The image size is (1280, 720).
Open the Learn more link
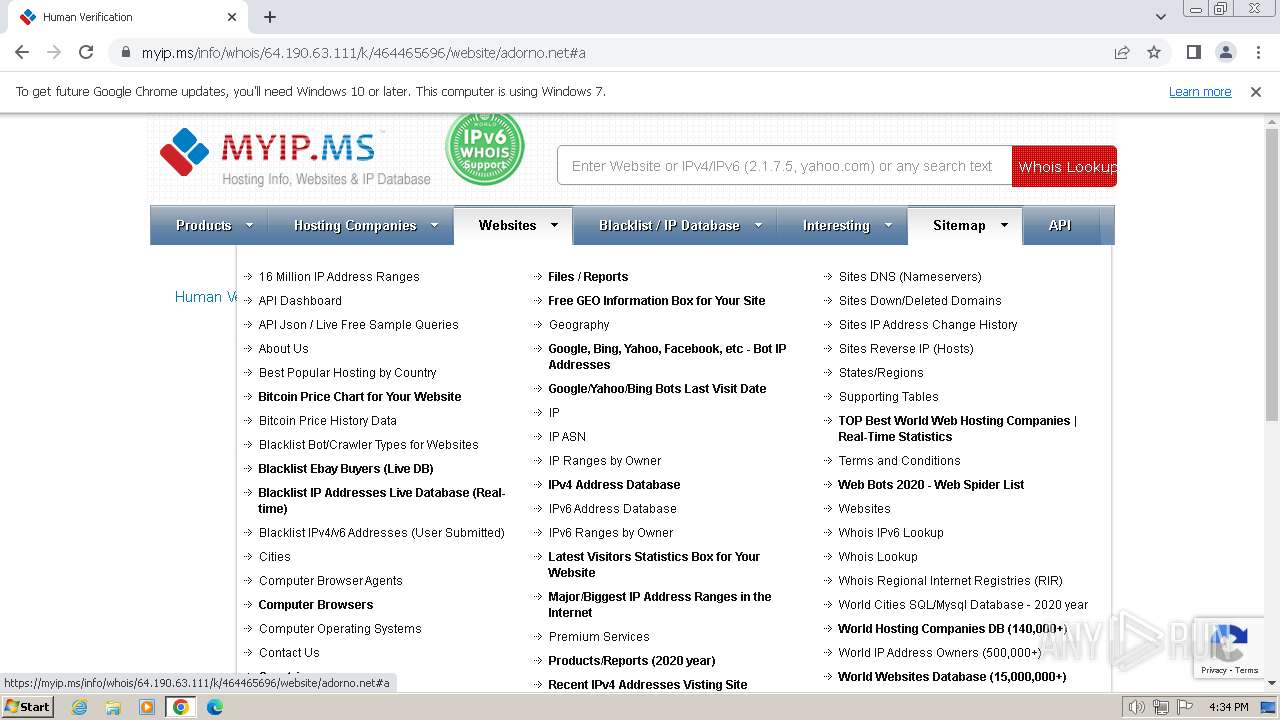[1200, 92]
